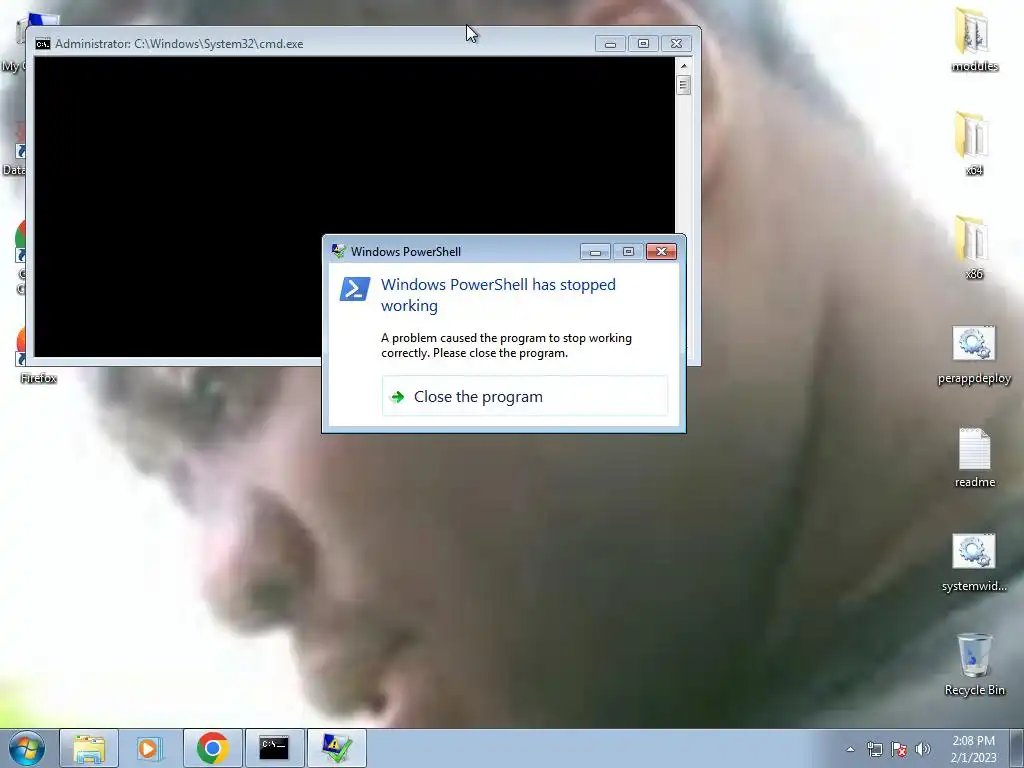Switch to the PowerShell error taskbar button
Screen dimensions: 1024x768
pyautogui.click(x=336, y=748)
